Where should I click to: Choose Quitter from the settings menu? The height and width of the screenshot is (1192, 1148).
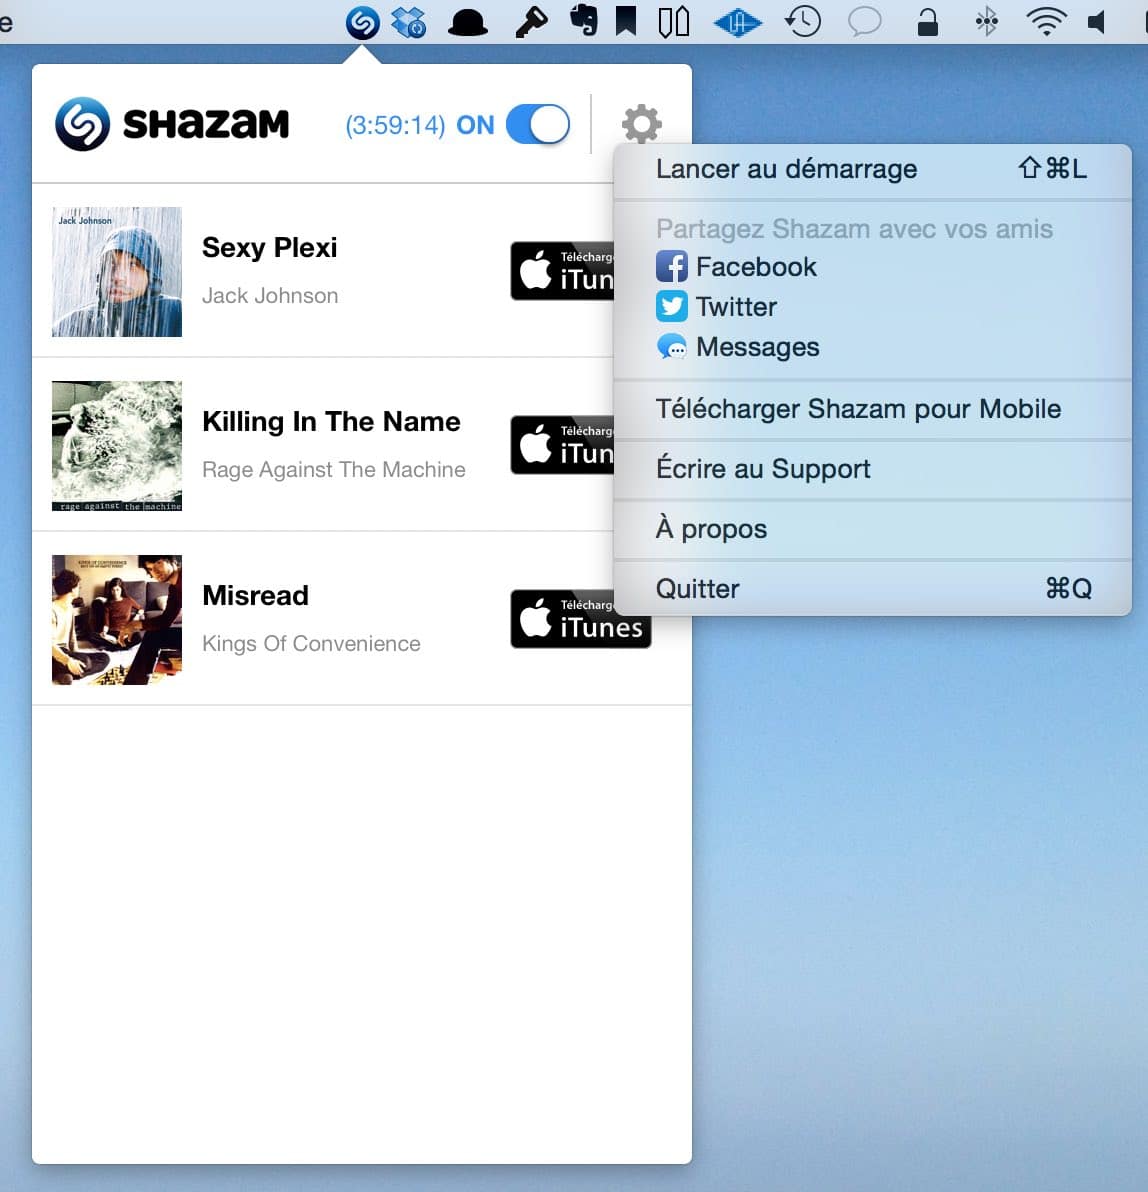point(872,588)
